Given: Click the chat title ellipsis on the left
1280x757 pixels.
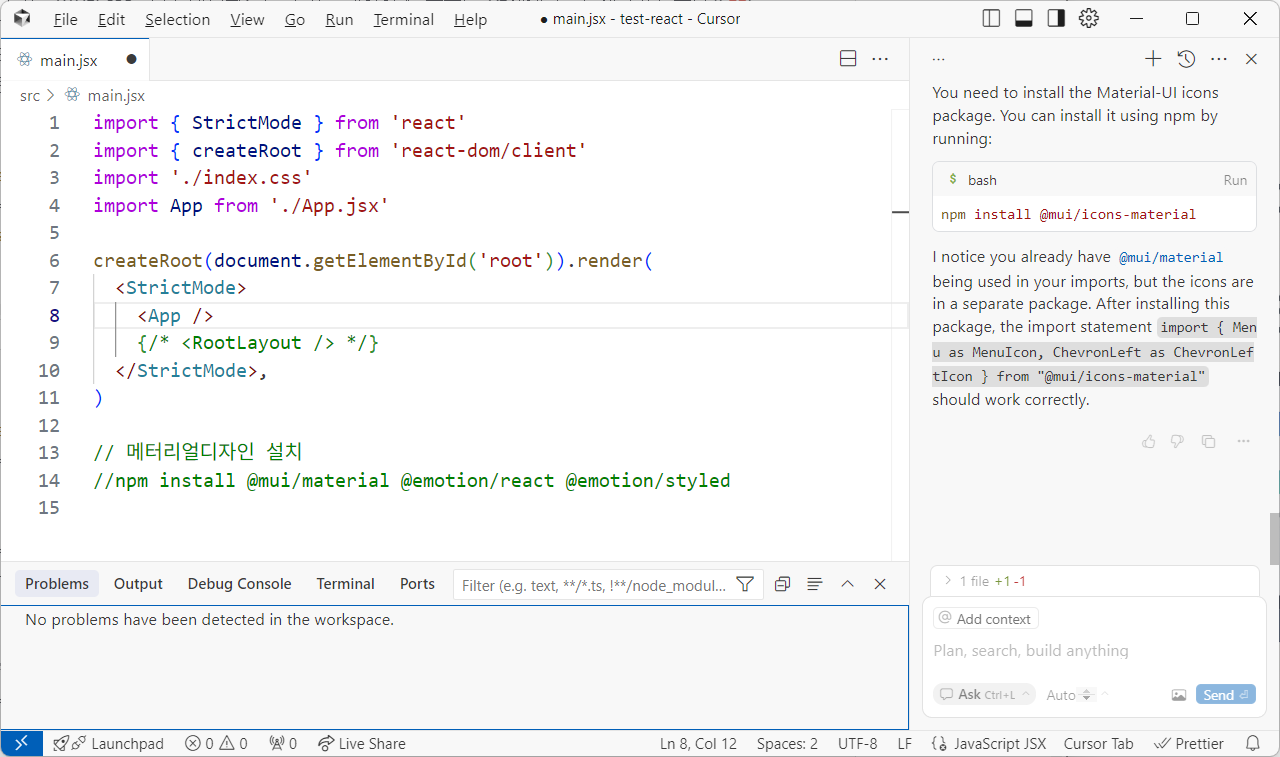Looking at the screenshot, I should pyautogui.click(x=938, y=59).
